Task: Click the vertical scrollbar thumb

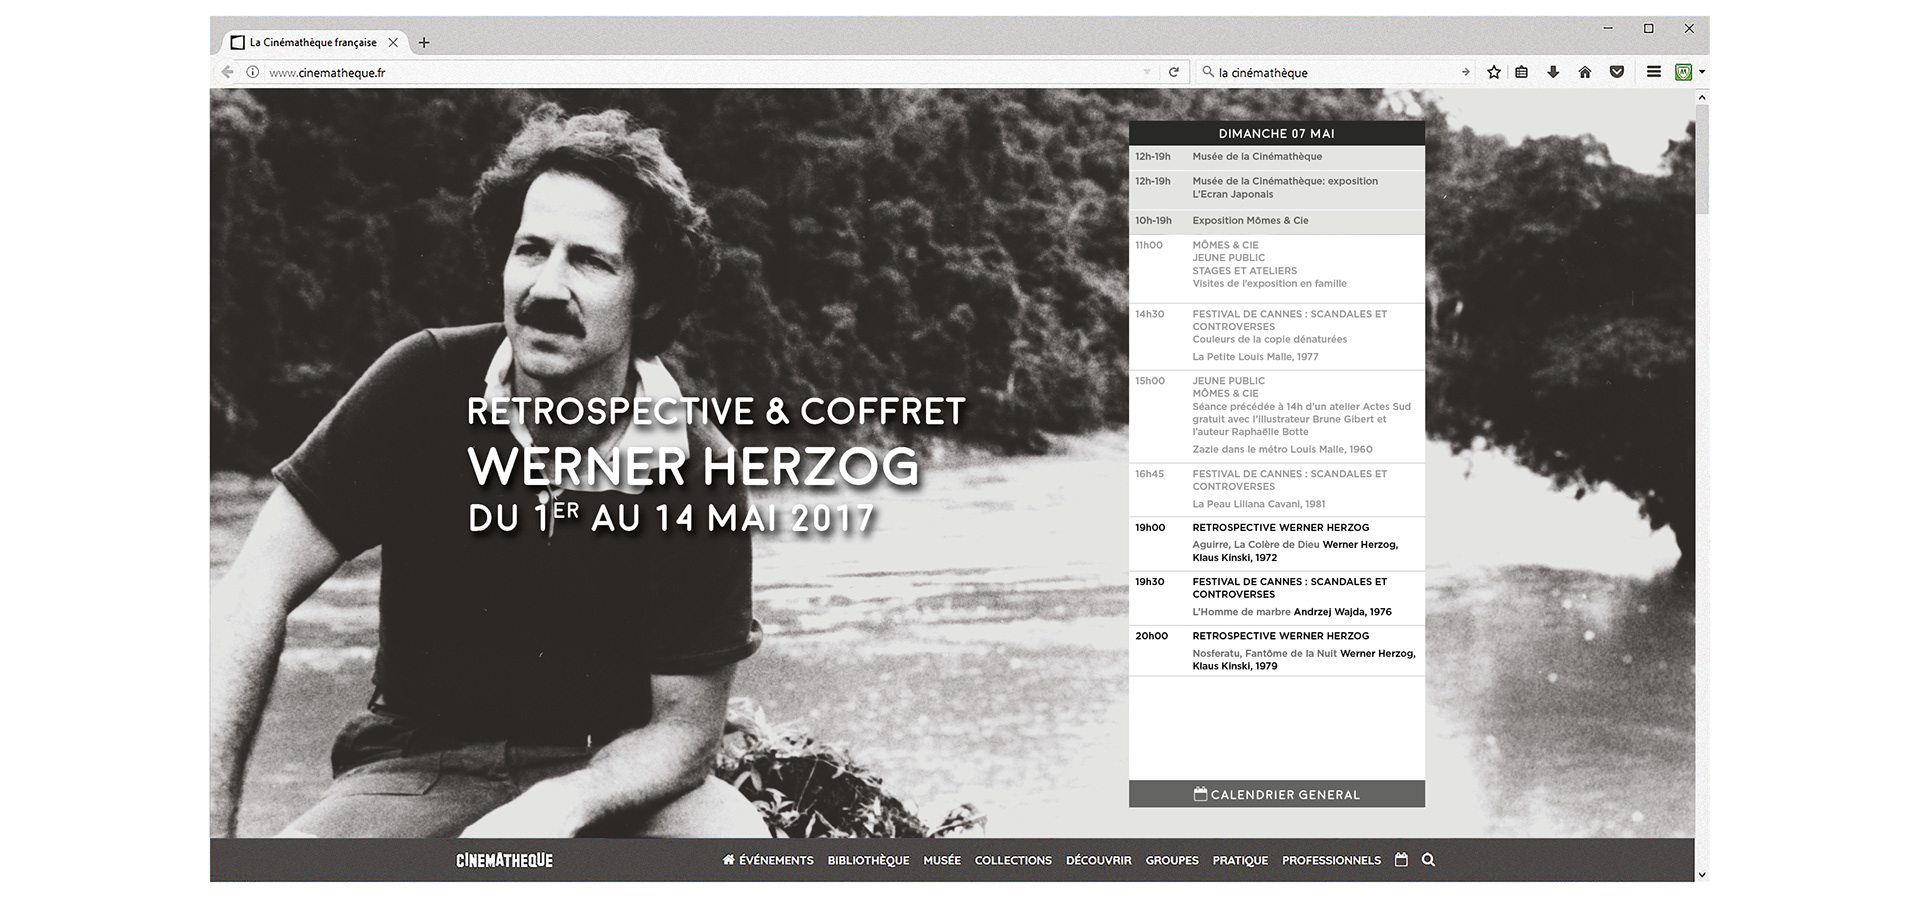Action: [1702, 160]
